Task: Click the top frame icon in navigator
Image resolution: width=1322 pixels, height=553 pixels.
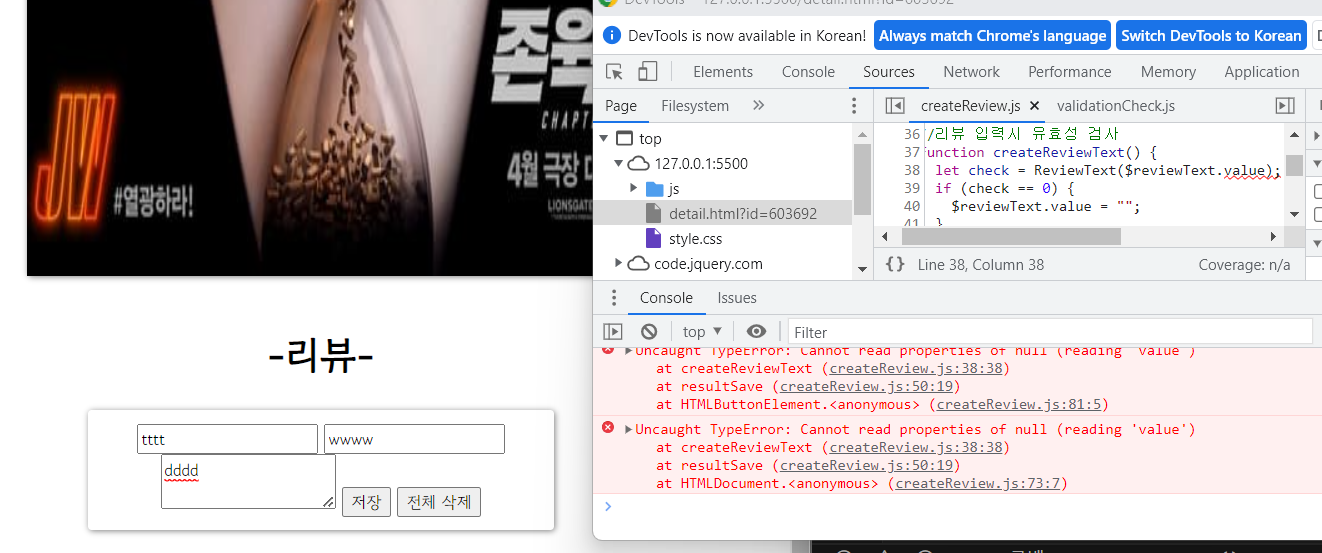Action: [x=624, y=139]
